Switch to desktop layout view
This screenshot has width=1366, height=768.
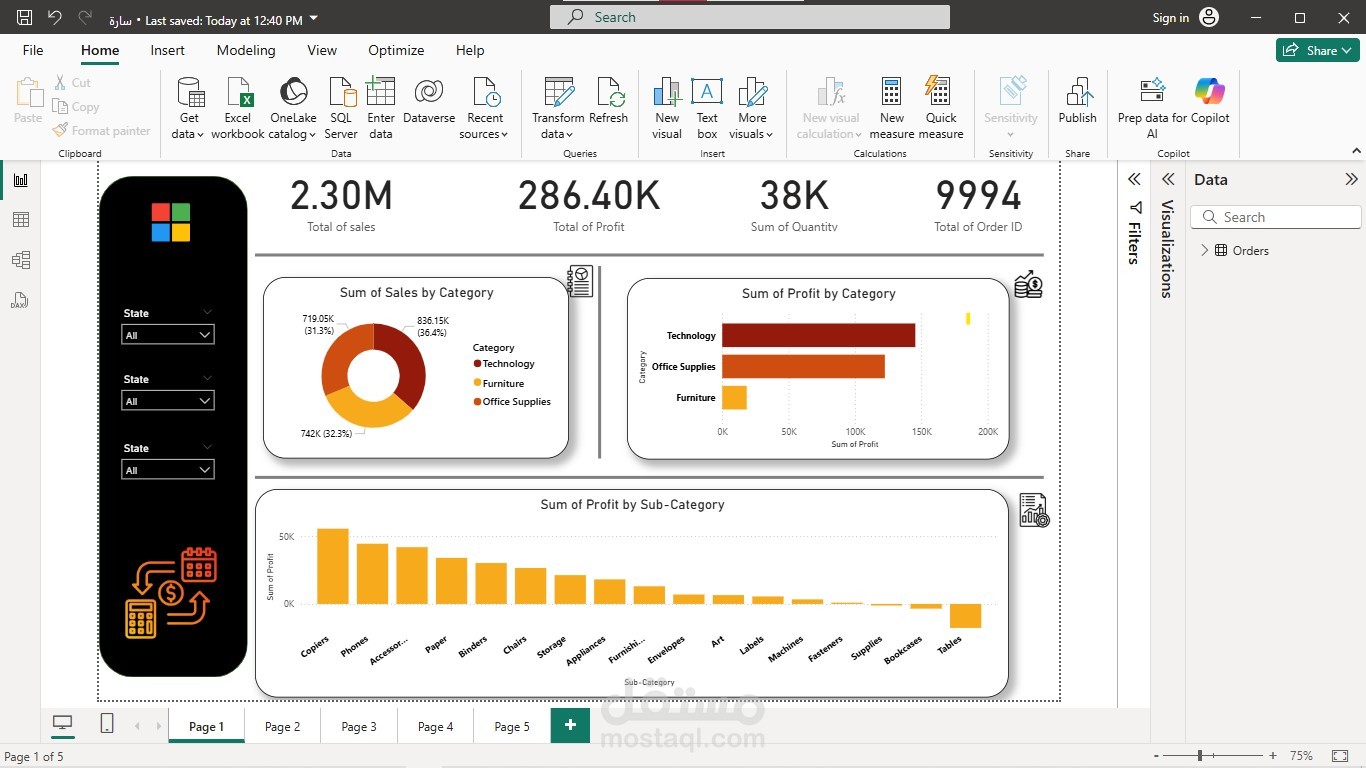point(63,725)
